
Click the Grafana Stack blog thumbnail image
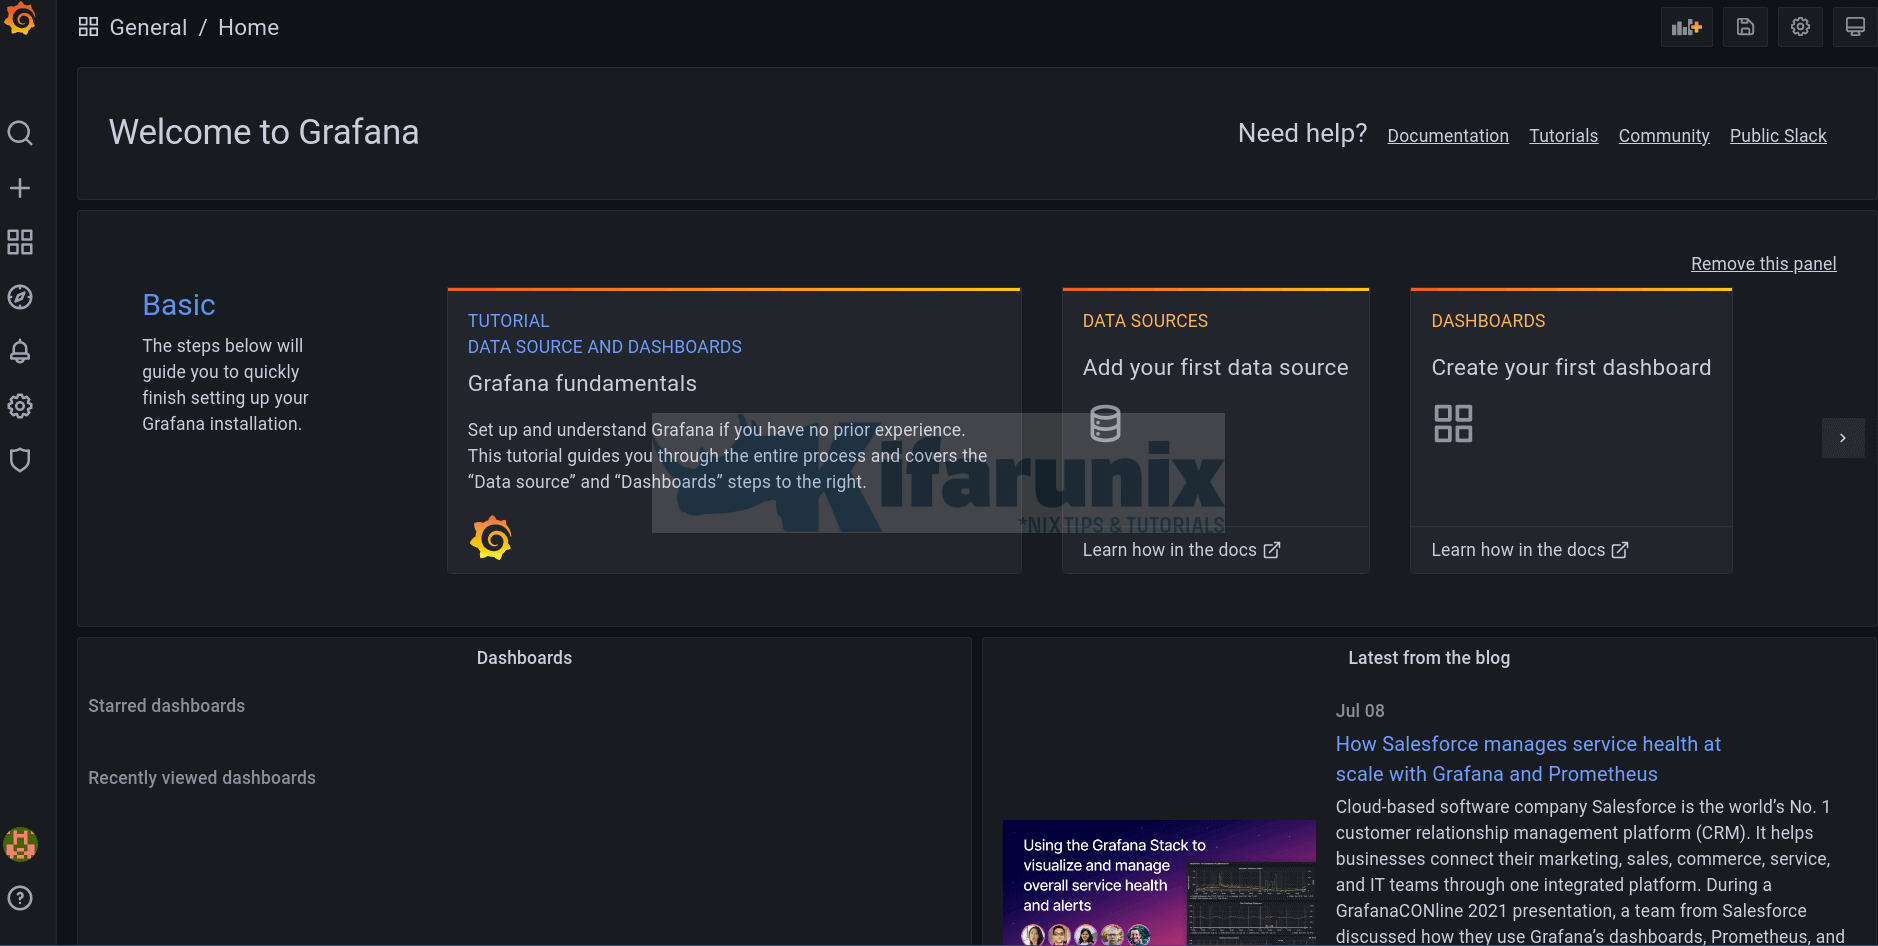coord(1159,883)
